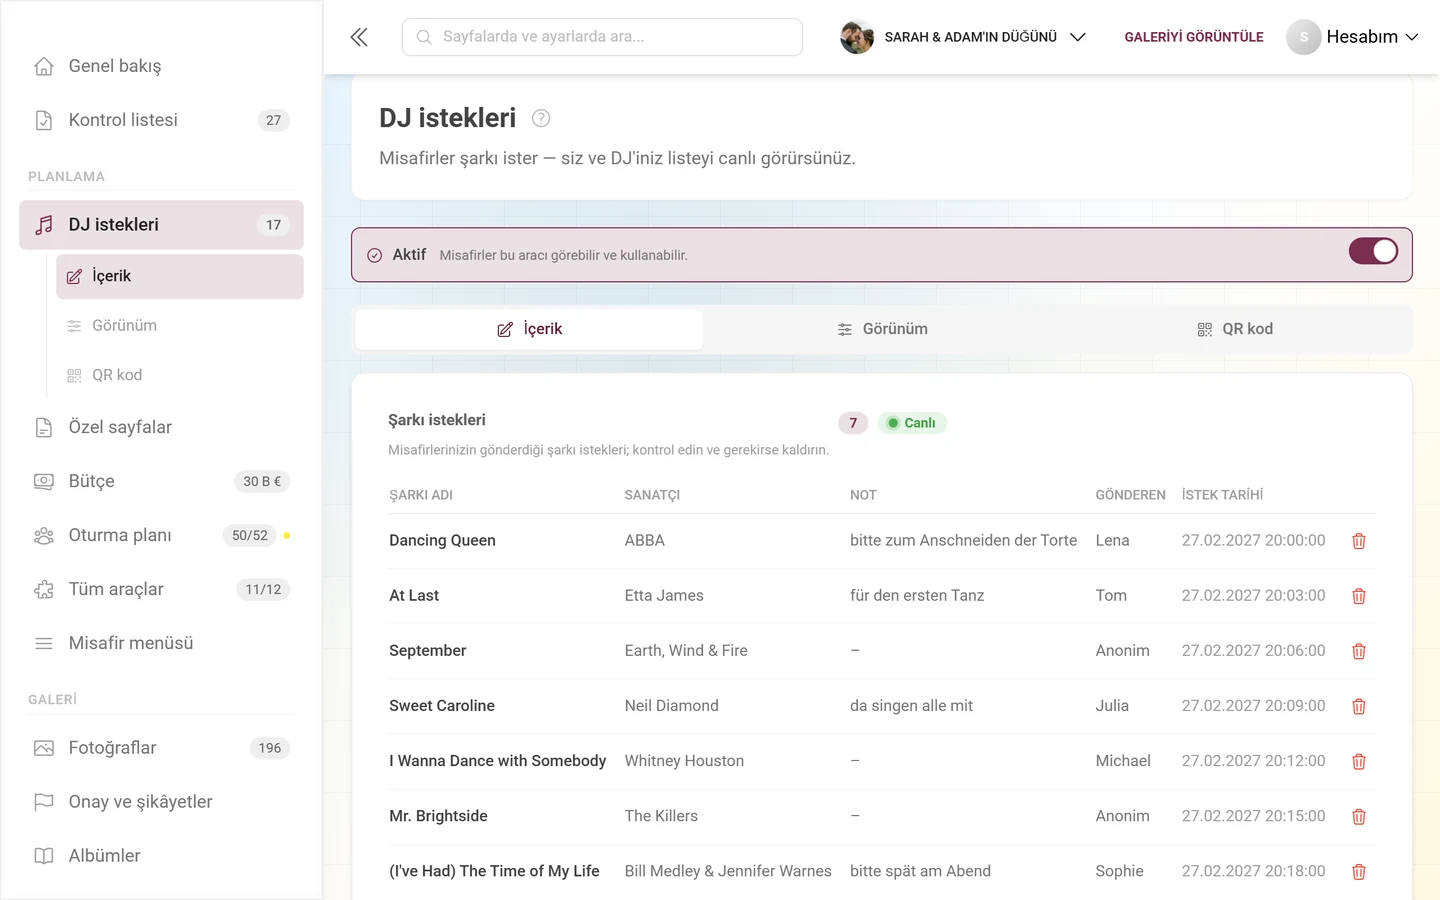Click the note 'da singen alle mit'
The width and height of the screenshot is (1440, 900).
[911, 706]
